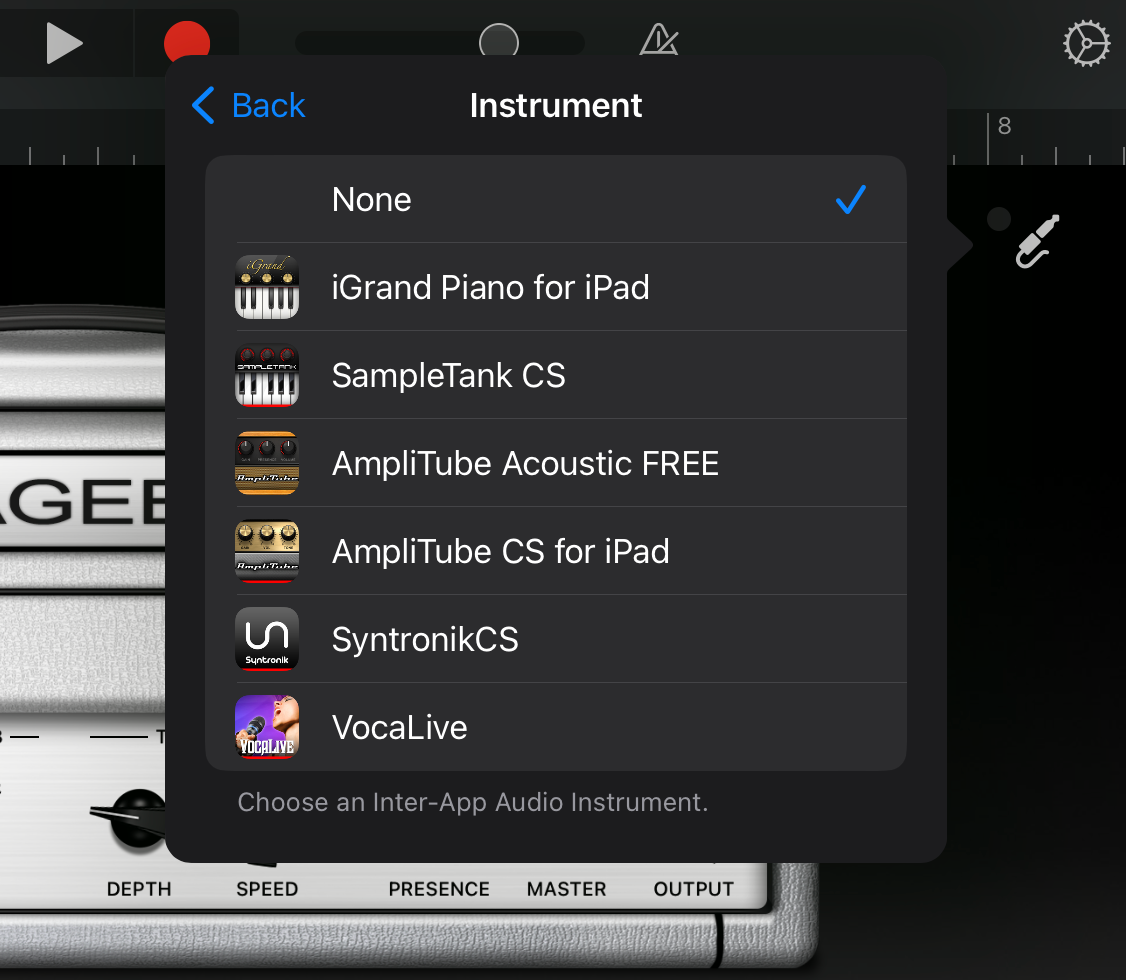Click the blue checkmark next to None
The image size is (1126, 980).
(x=851, y=200)
